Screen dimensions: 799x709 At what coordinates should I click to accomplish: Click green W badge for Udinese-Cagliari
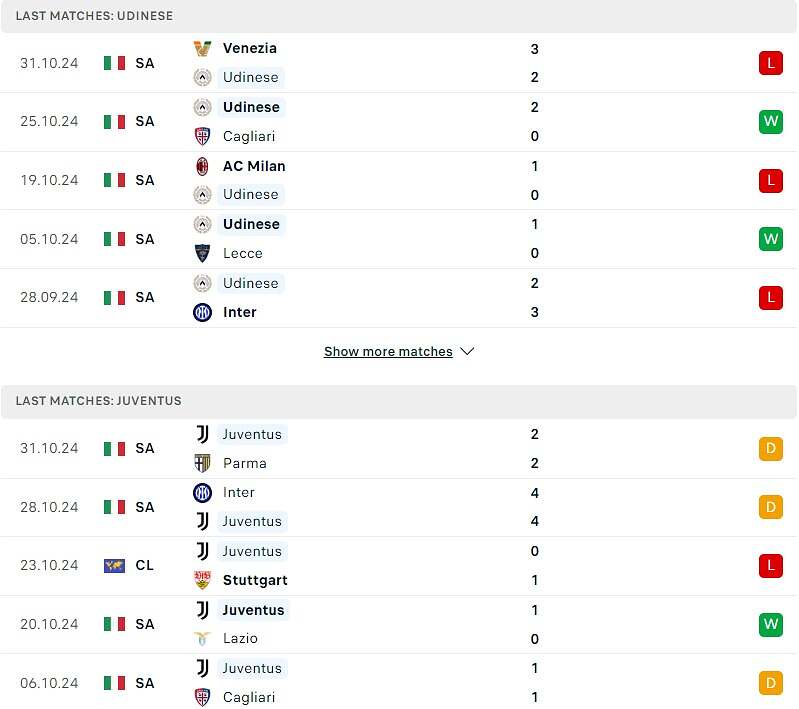coord(770,121)
